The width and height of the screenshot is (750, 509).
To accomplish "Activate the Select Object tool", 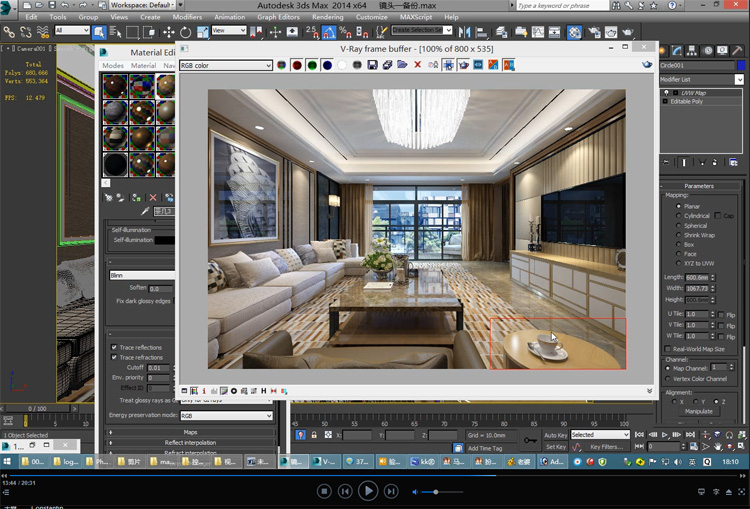I will (99, 32).
